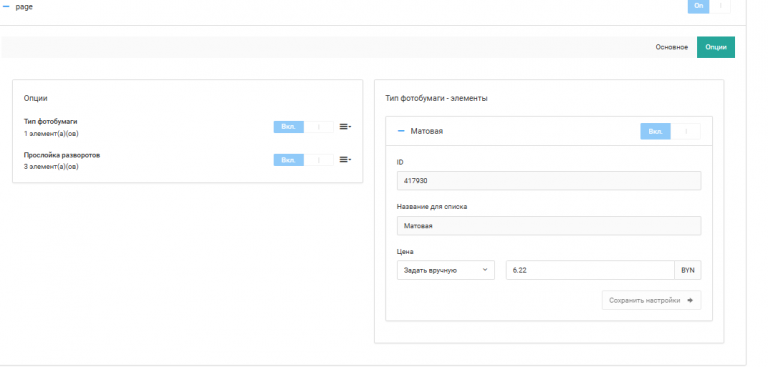Select the Тип фотобумаги option row

[187, 127]
